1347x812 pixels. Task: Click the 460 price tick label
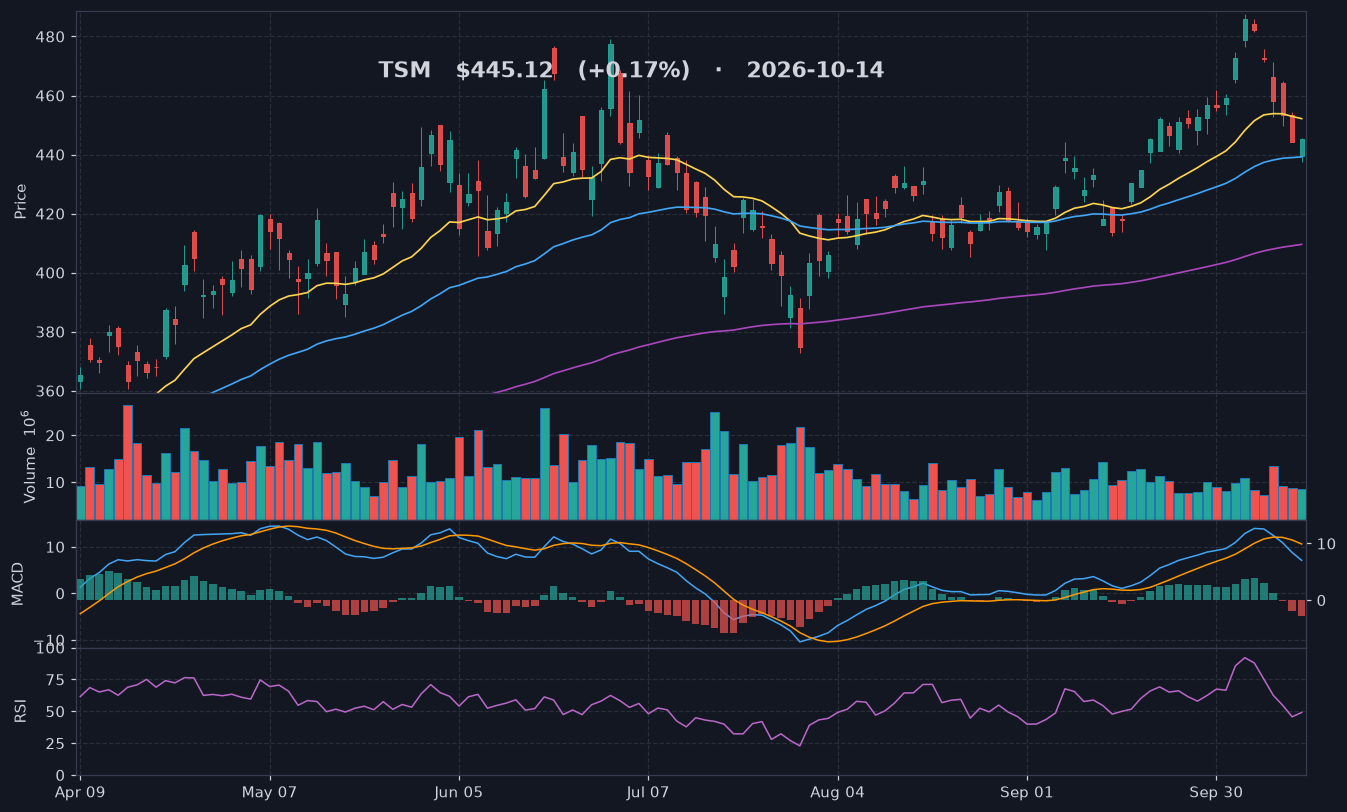pyautogui.click(x=50, y=97)
